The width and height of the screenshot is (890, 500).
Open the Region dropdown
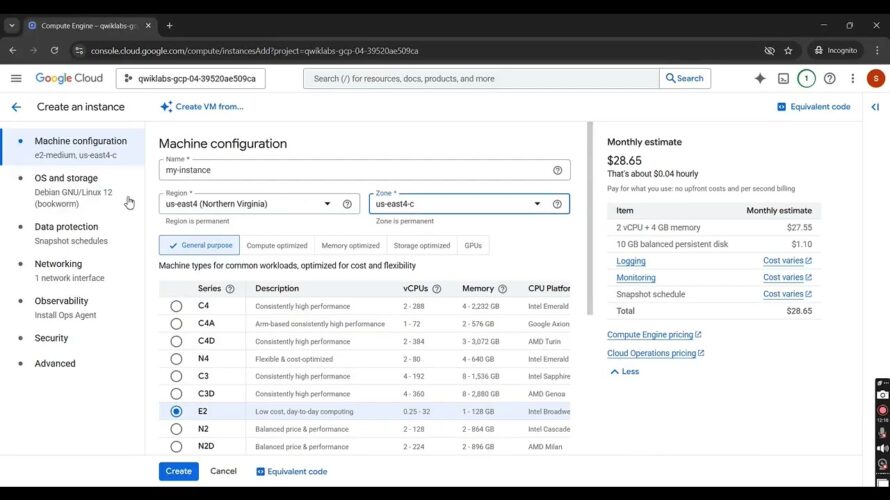point(250,204)
